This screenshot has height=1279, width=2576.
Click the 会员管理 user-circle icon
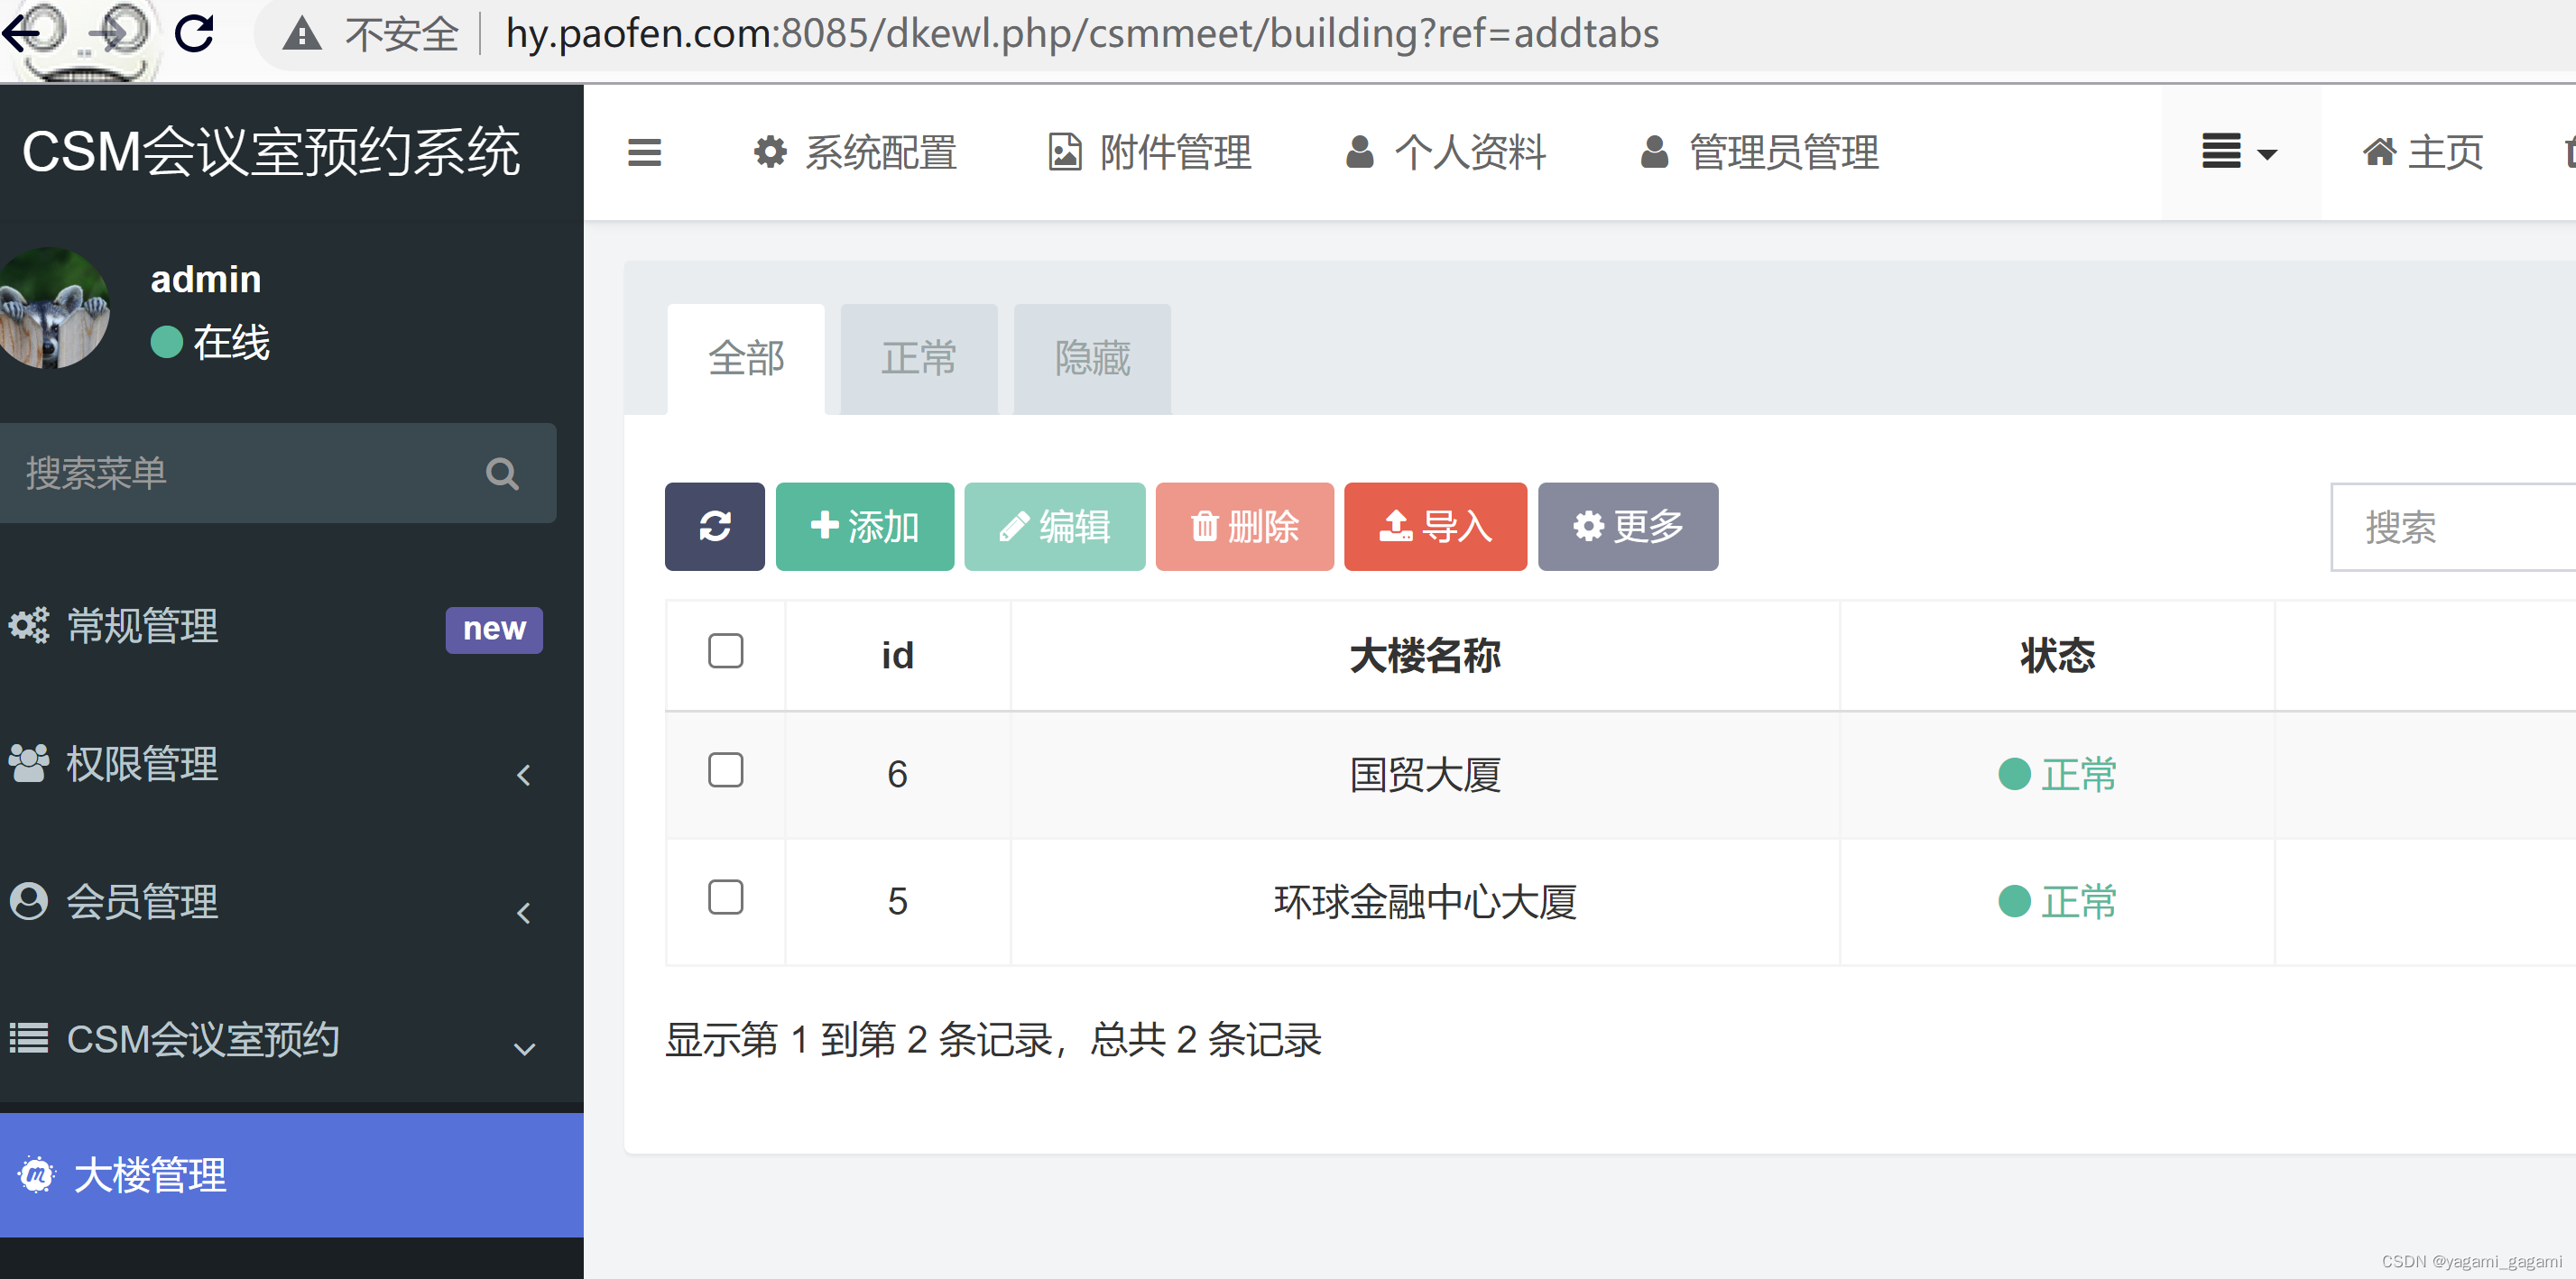(29, 901)
